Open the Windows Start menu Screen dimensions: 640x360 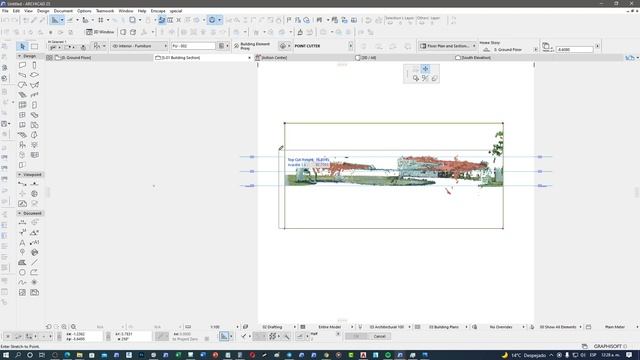click(x=6, y=355)
